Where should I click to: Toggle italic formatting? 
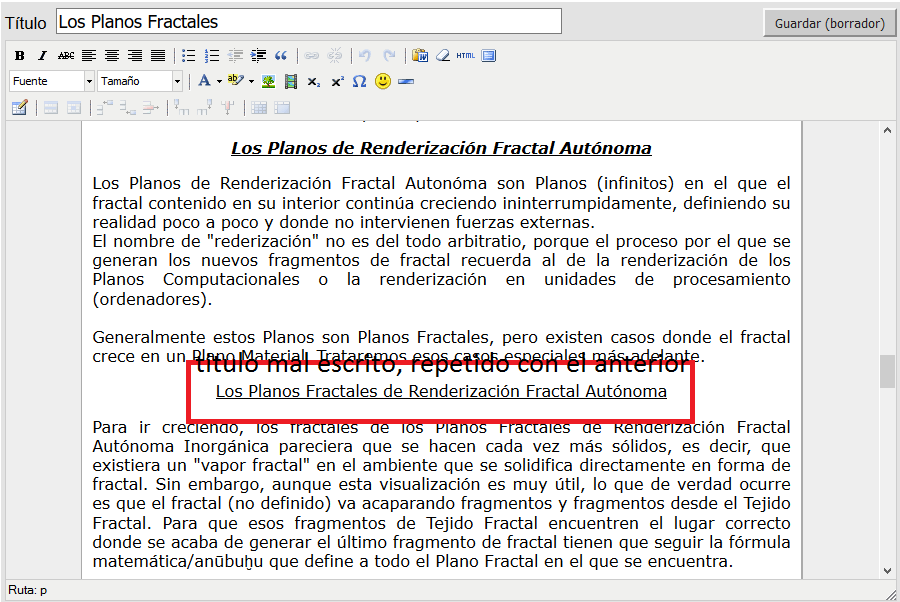[42, 56]
